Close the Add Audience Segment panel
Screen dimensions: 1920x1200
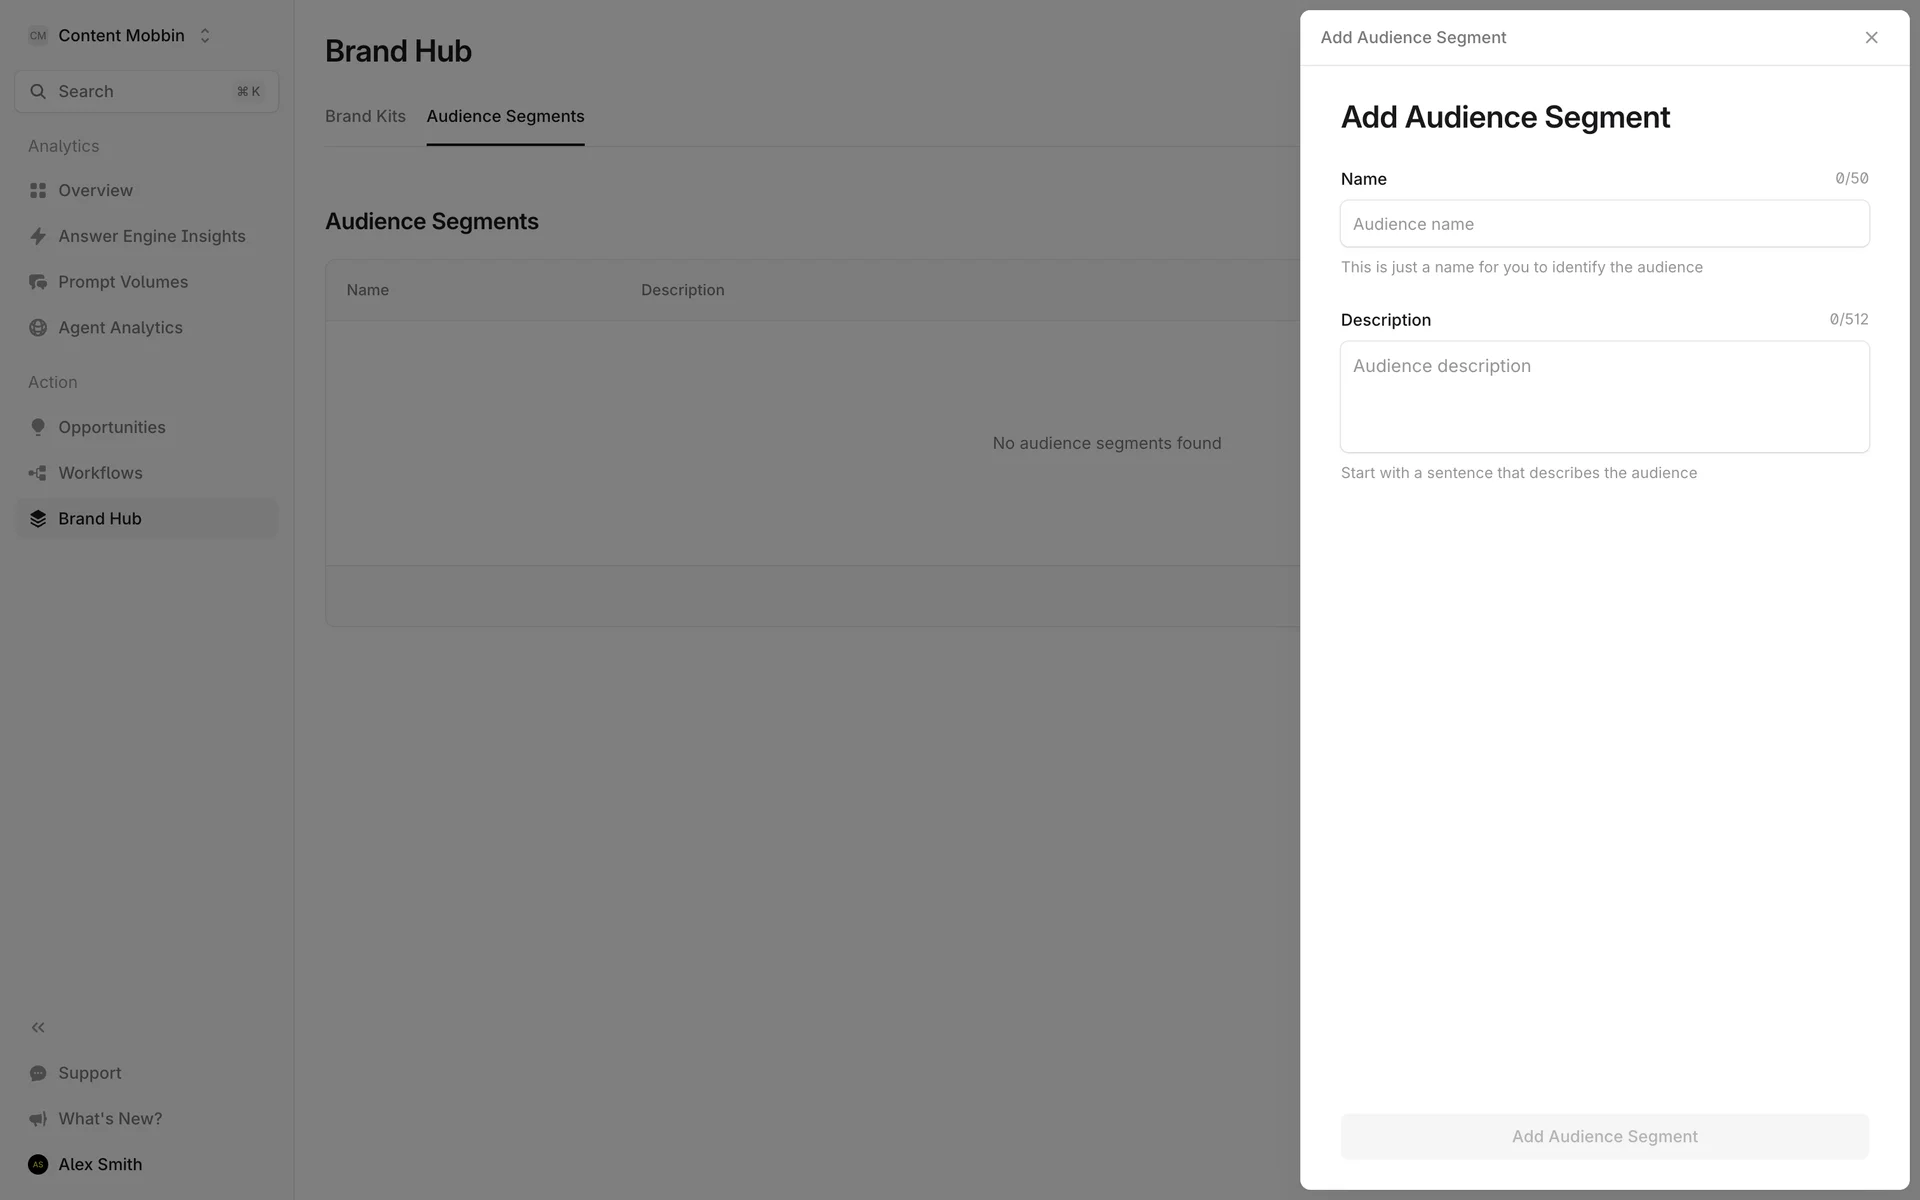tap(1871, 38)
